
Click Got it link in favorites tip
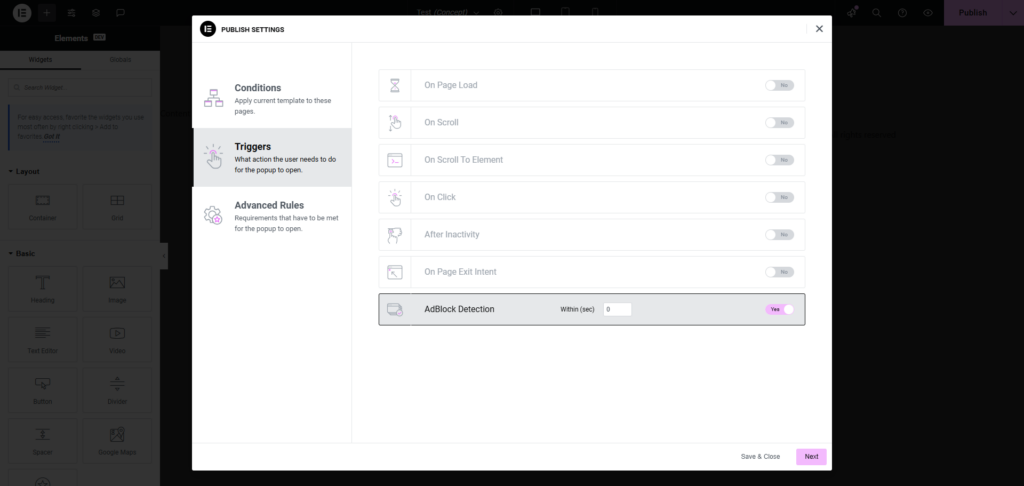point(51,137)
